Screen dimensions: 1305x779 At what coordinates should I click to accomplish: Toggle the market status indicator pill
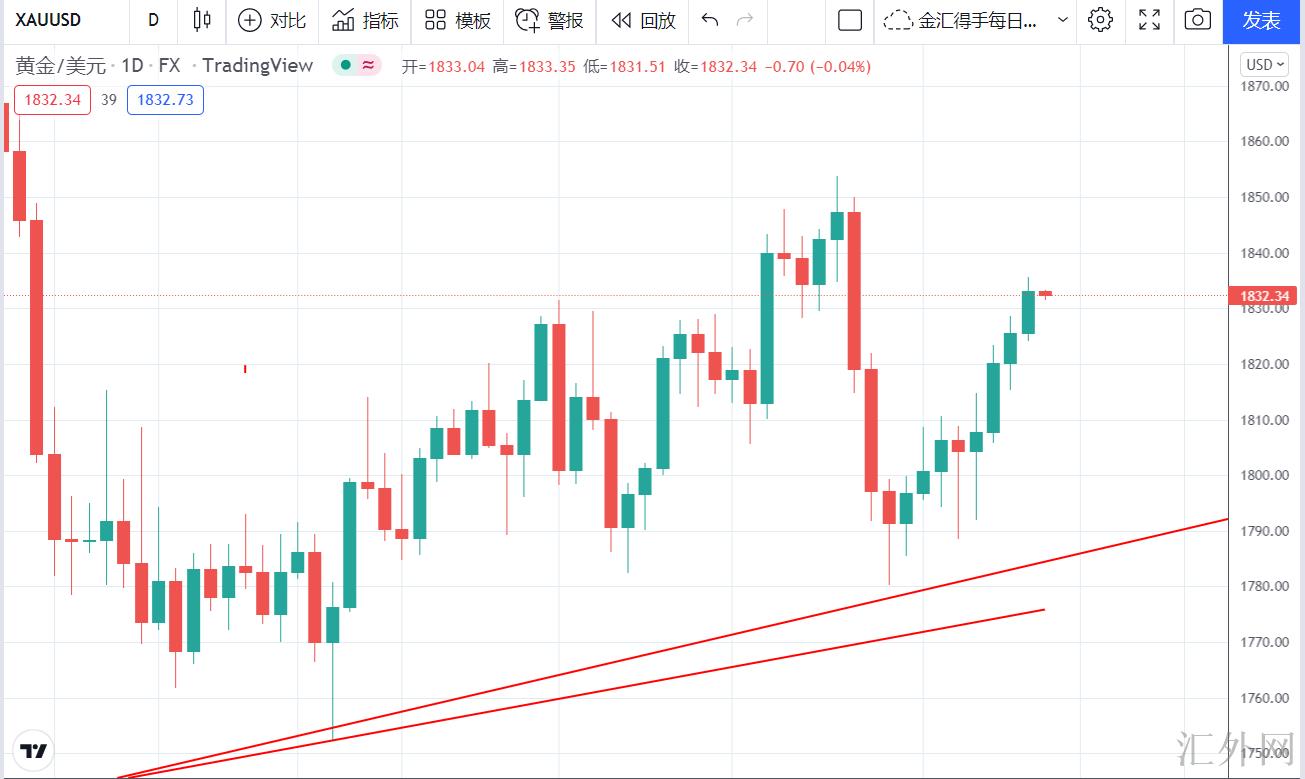point(358,66)
